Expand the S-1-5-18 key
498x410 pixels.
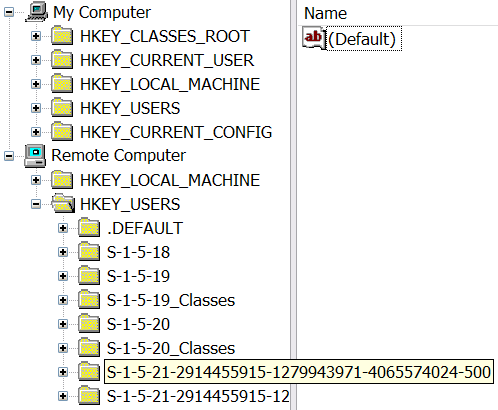click(x=63, y=252)
